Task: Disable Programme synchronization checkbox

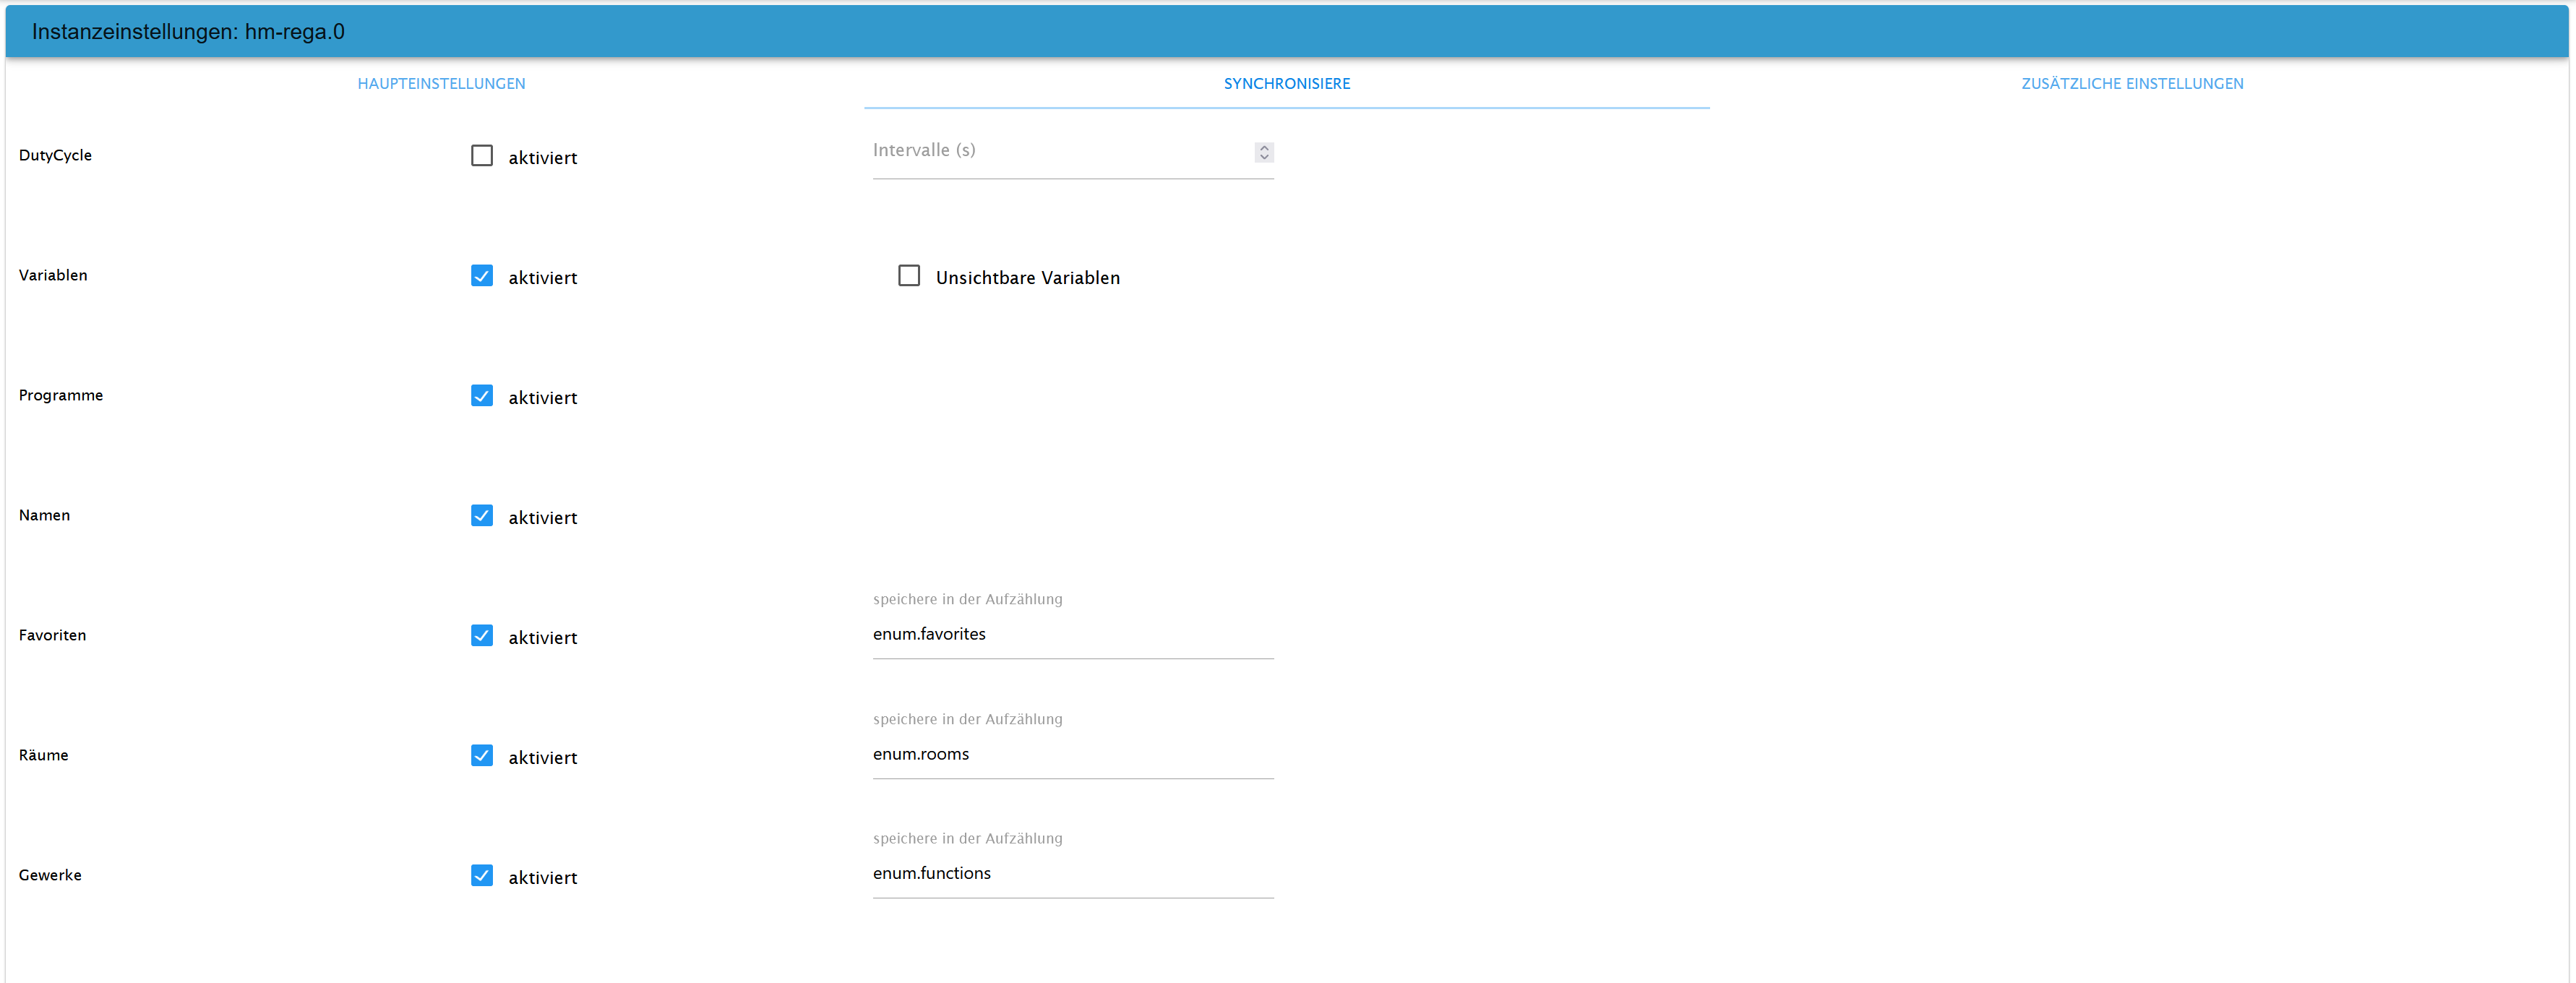Action: [482, 396]
